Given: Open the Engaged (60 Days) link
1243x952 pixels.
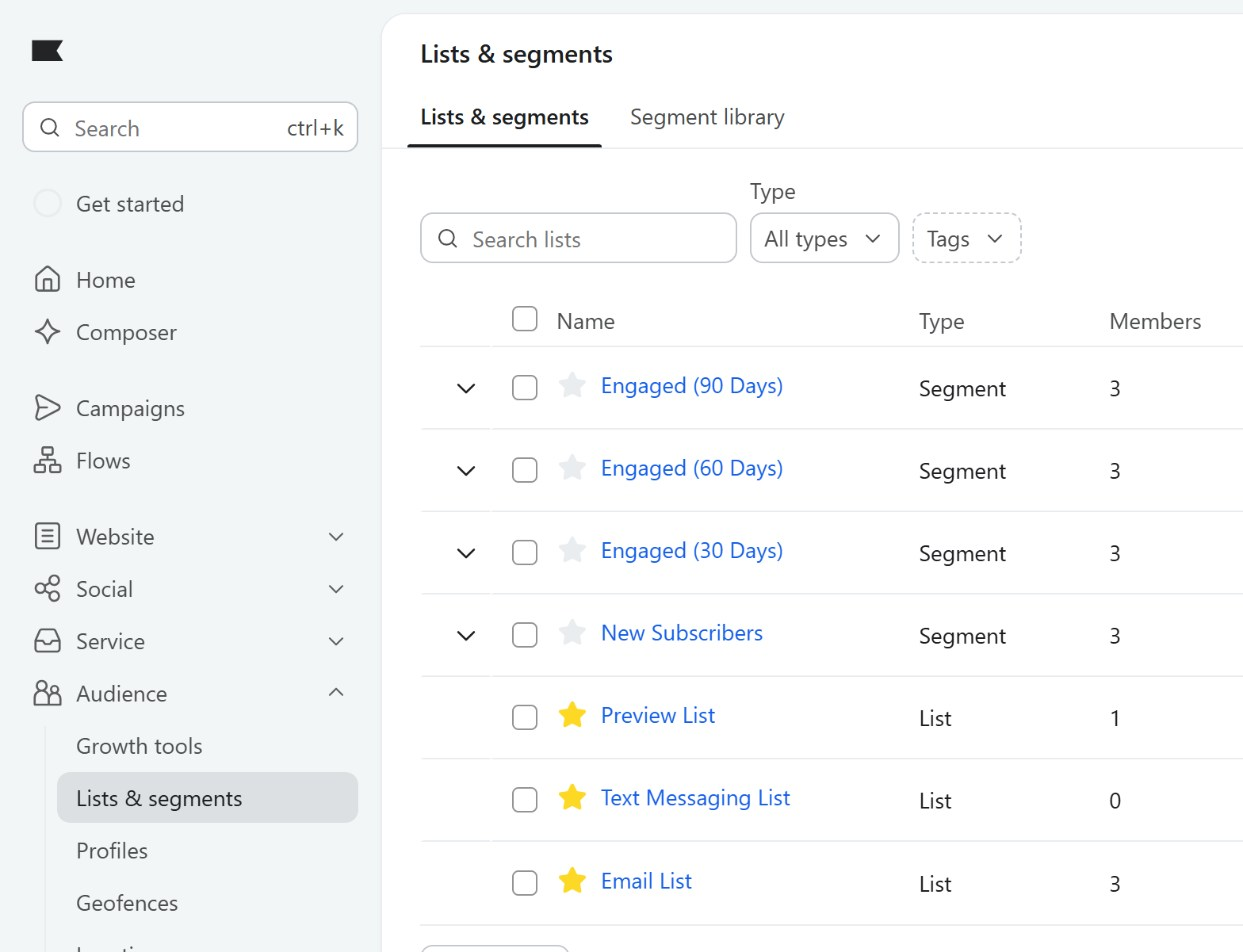Looking at the screenshot, I should [x=692, y=468].
